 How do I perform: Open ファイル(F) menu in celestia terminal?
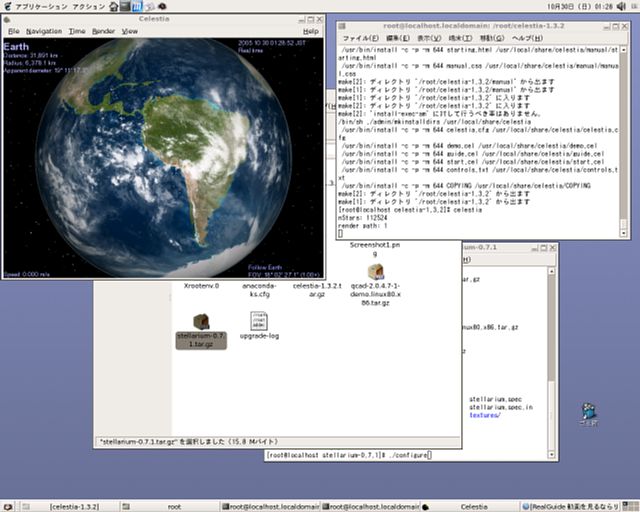click(360, 38)
